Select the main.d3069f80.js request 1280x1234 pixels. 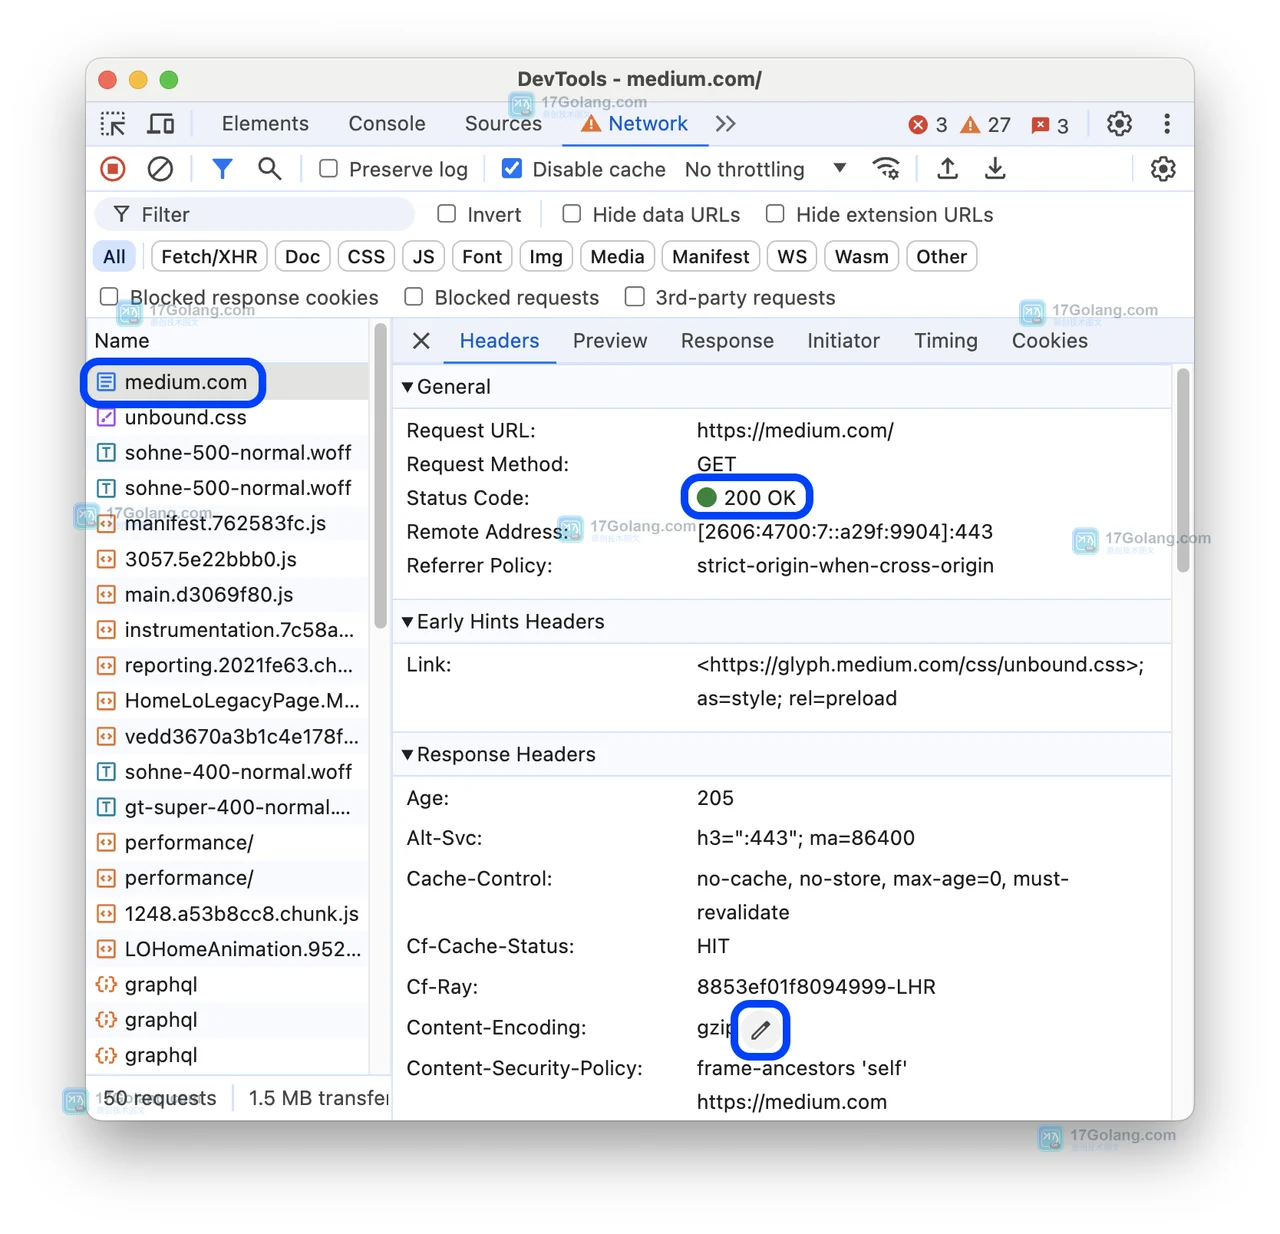click(x=228, y=595)
